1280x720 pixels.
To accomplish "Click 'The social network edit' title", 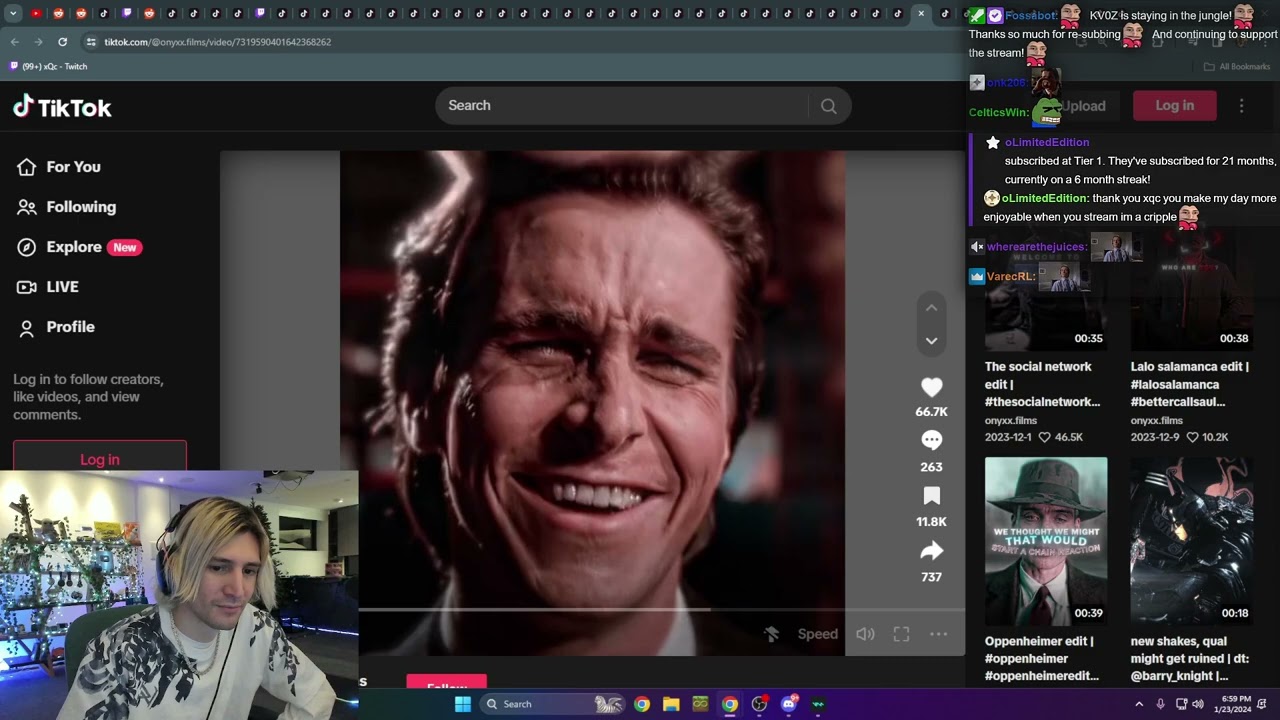I will [1042, 384].
